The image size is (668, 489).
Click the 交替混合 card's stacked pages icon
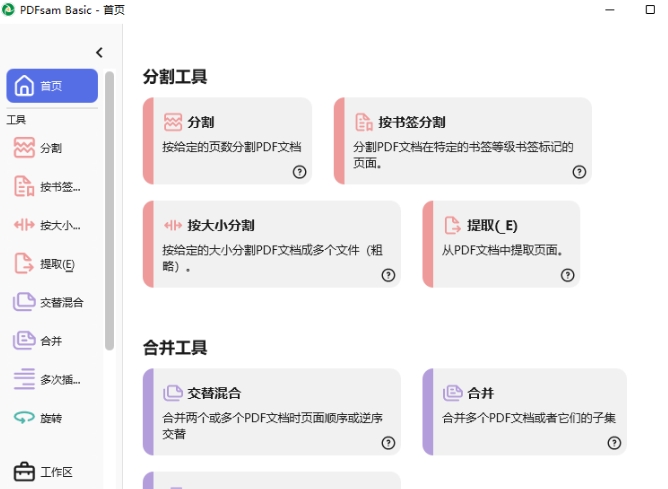click(x=173, y=393)
